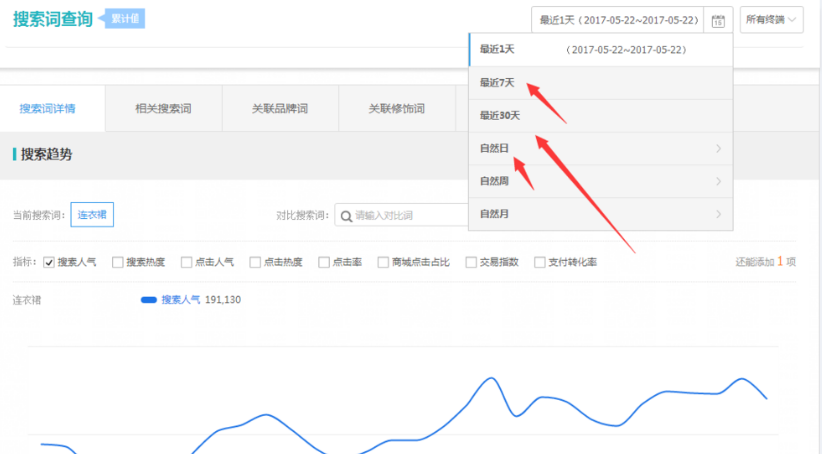Expand the 自然月 submenu arrow
Screen dimensions: 822x454
tap(718, 214)
